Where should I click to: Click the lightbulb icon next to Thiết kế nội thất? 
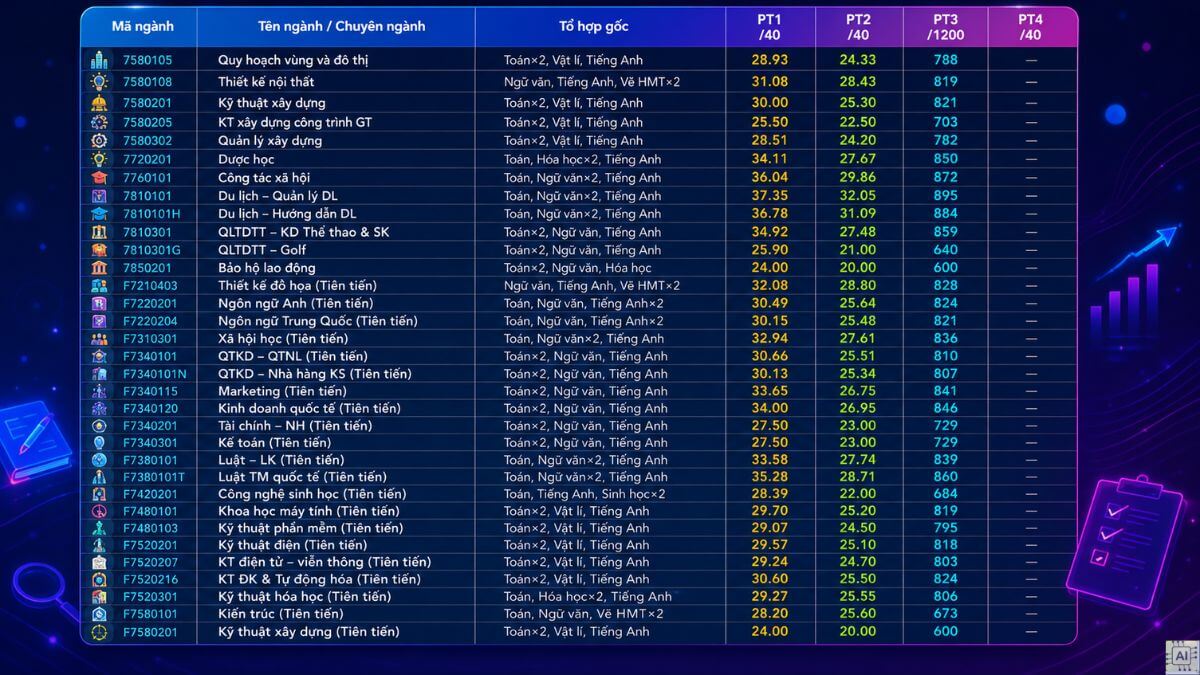click(x=99, y=82)
